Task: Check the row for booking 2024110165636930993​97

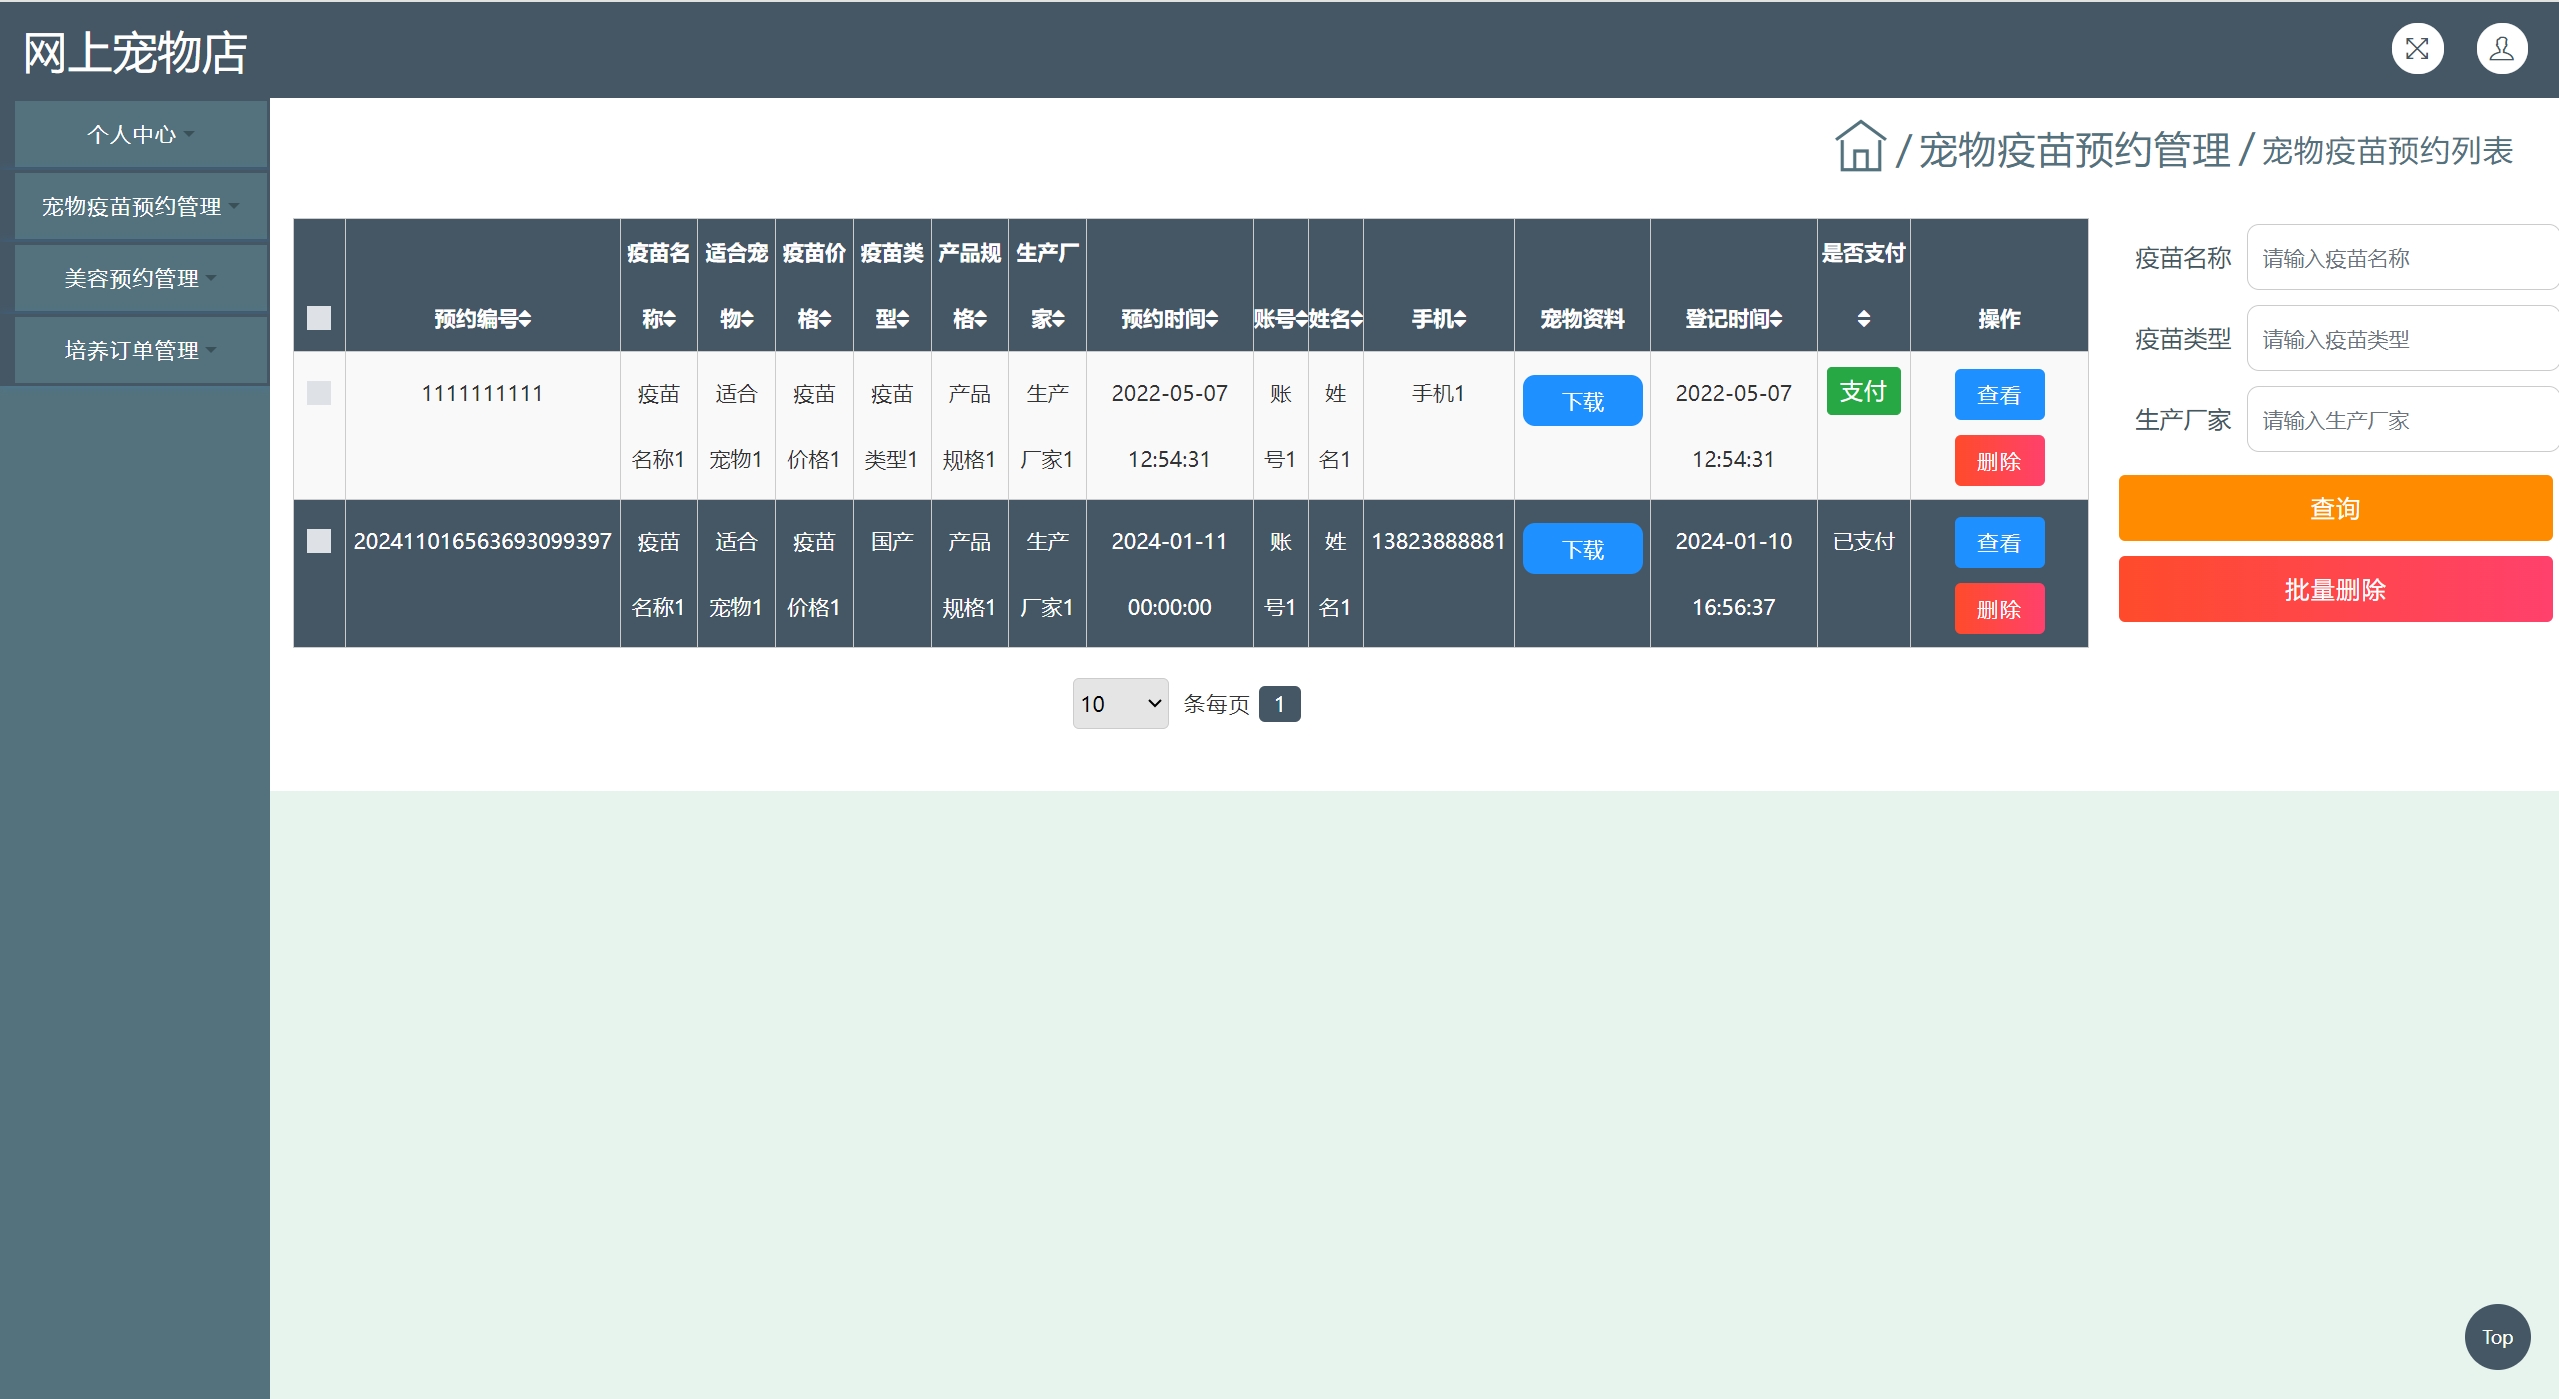Action: [319, 541]
